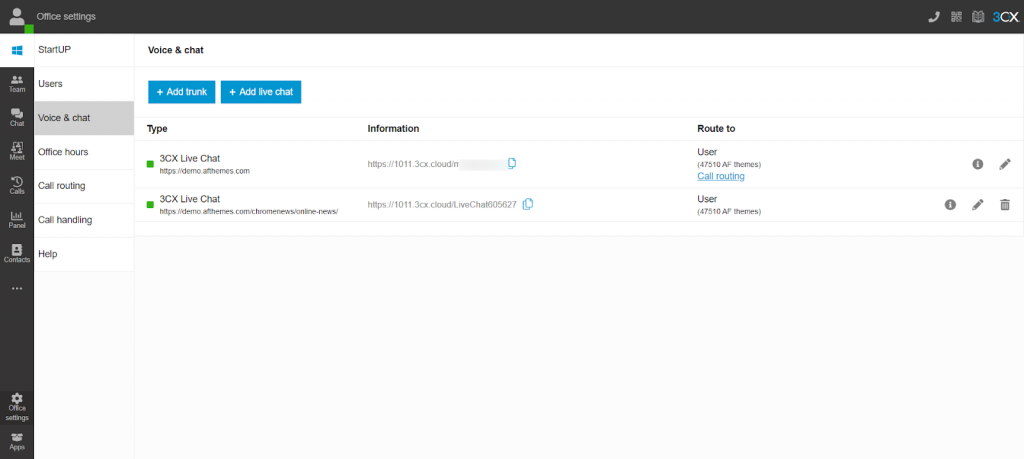Edit the chromenews online-news live chat

(x=978, y=205)
